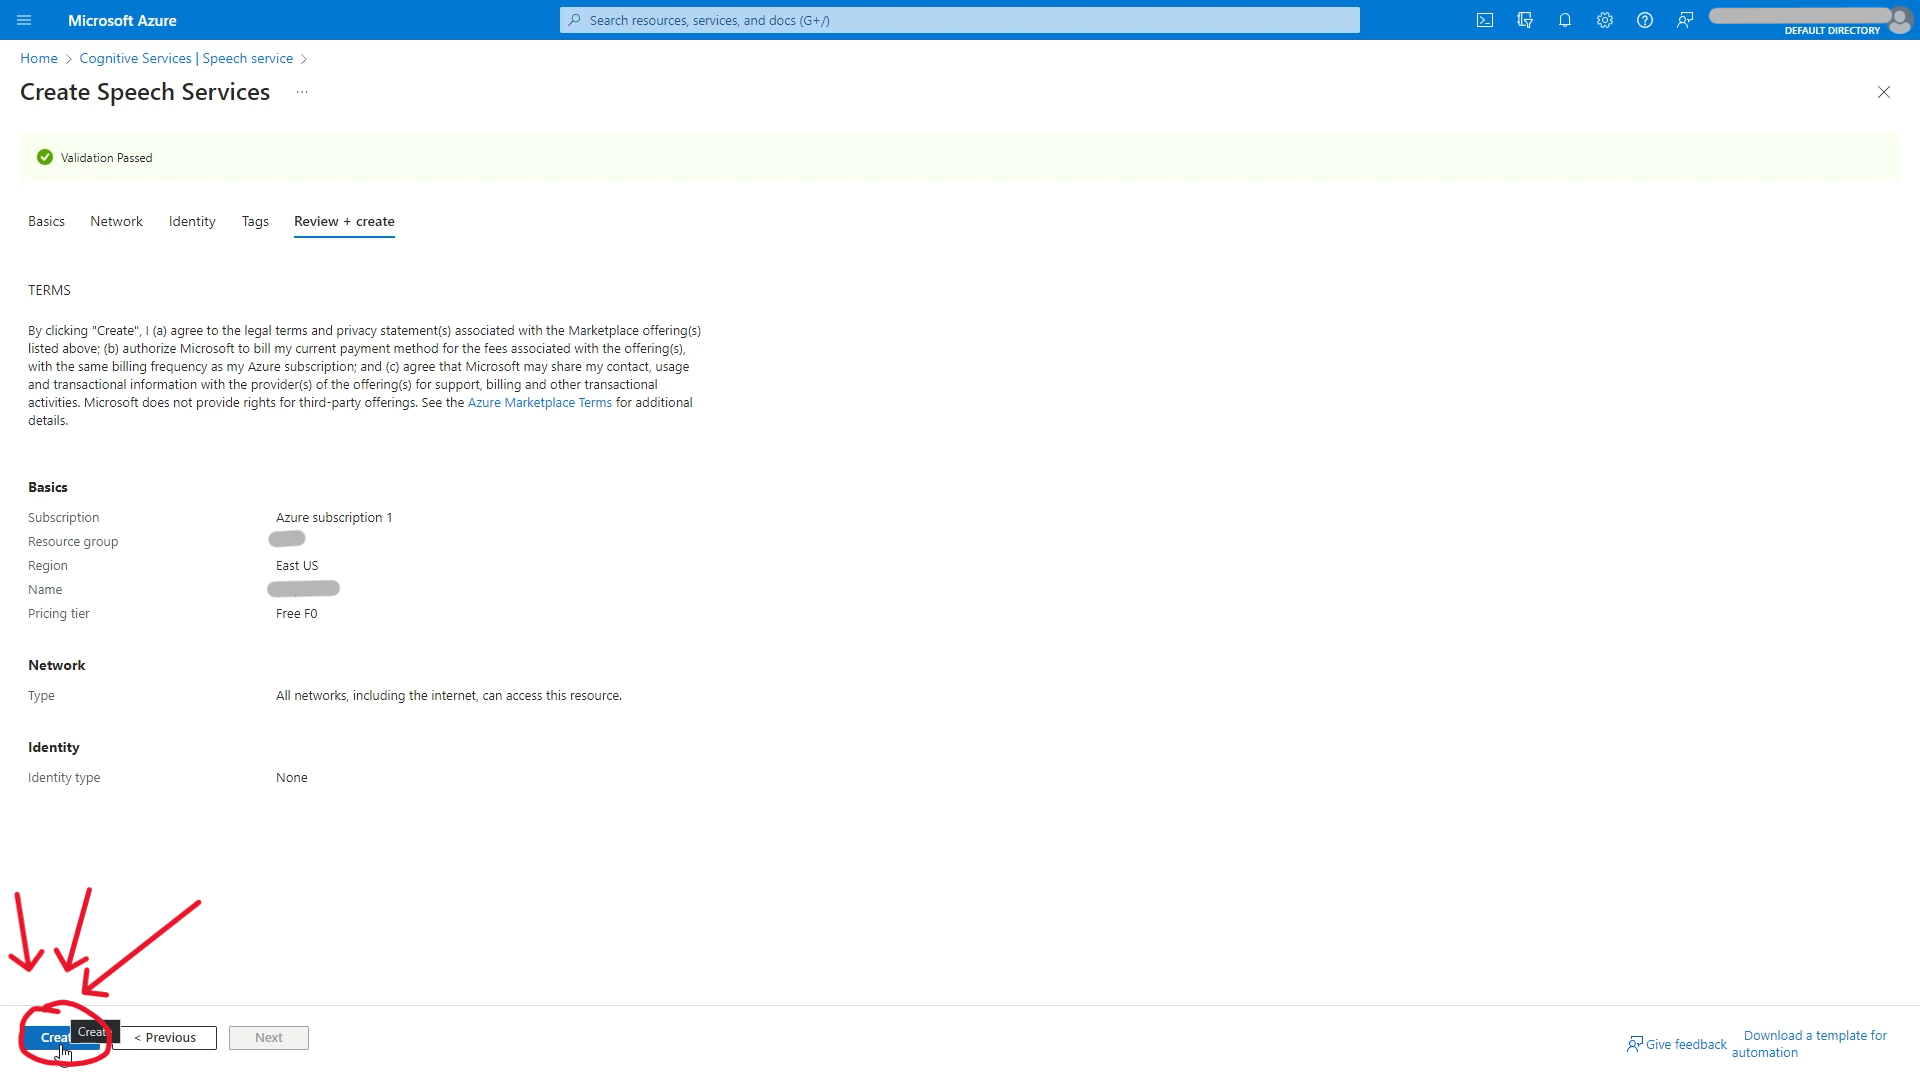Viewport: 1920px width, 1080px height.
Task: Open the portal hamburger menu
Action: pos(24,20)
